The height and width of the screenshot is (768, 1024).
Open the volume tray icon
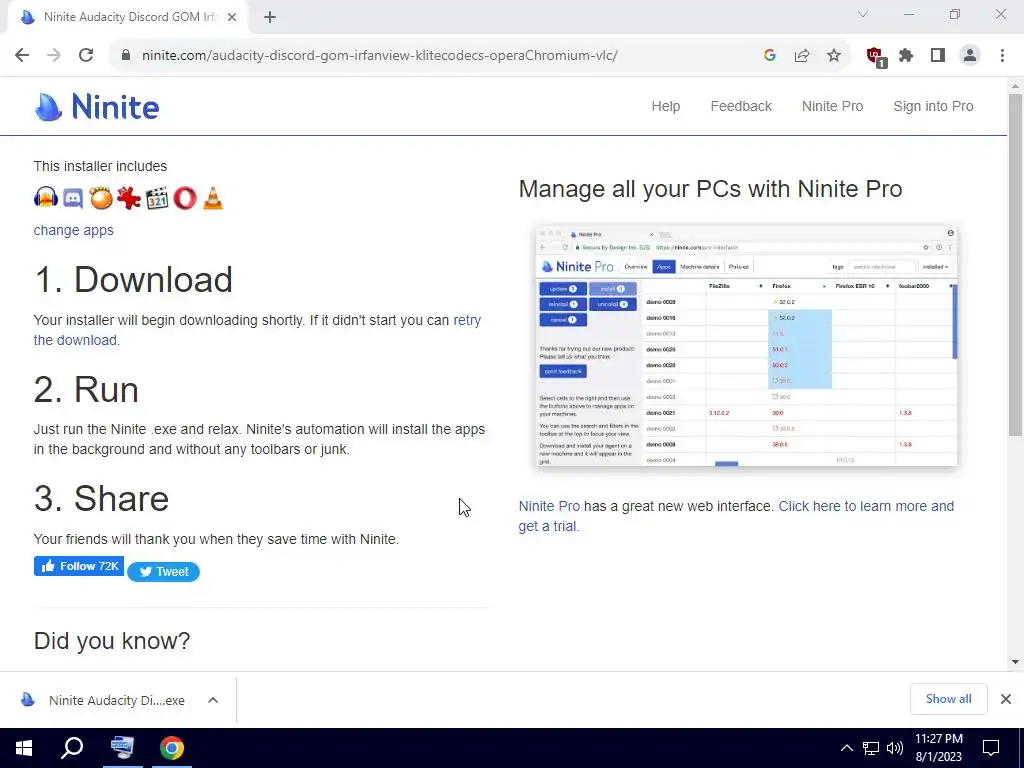tap(895, 748)
